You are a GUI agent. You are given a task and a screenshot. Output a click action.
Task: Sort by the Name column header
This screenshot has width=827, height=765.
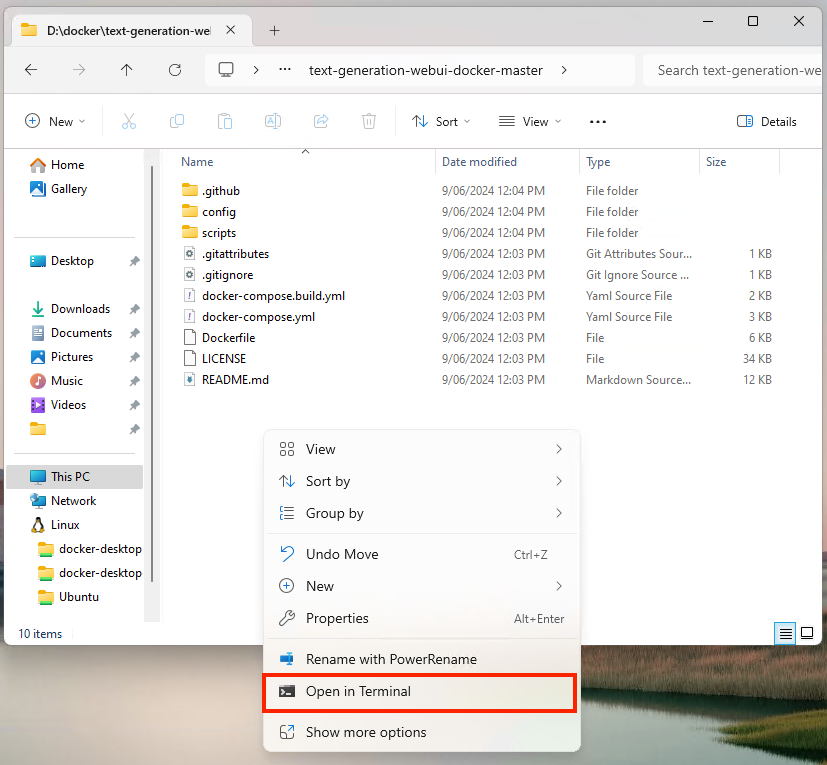click(197, 162)
